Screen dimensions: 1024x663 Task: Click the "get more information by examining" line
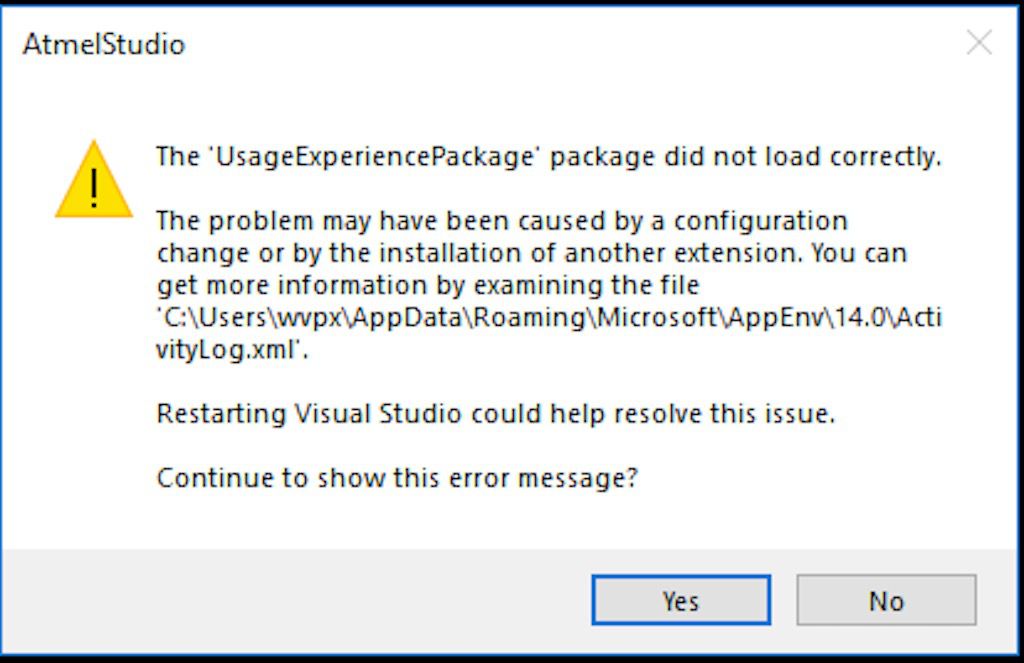click(x=428, y=285)
